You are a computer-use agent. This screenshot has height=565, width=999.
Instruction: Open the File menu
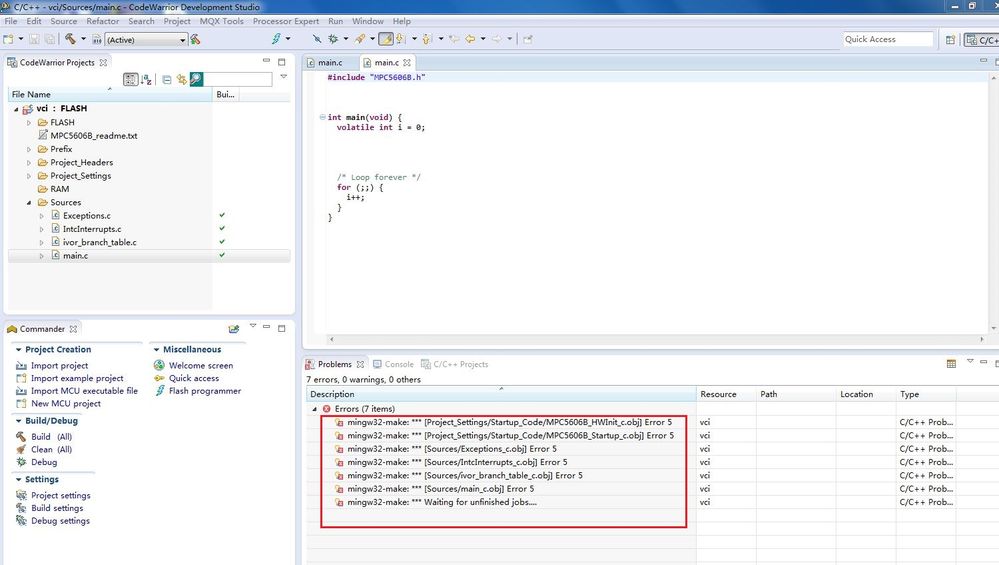coord(11,21)
